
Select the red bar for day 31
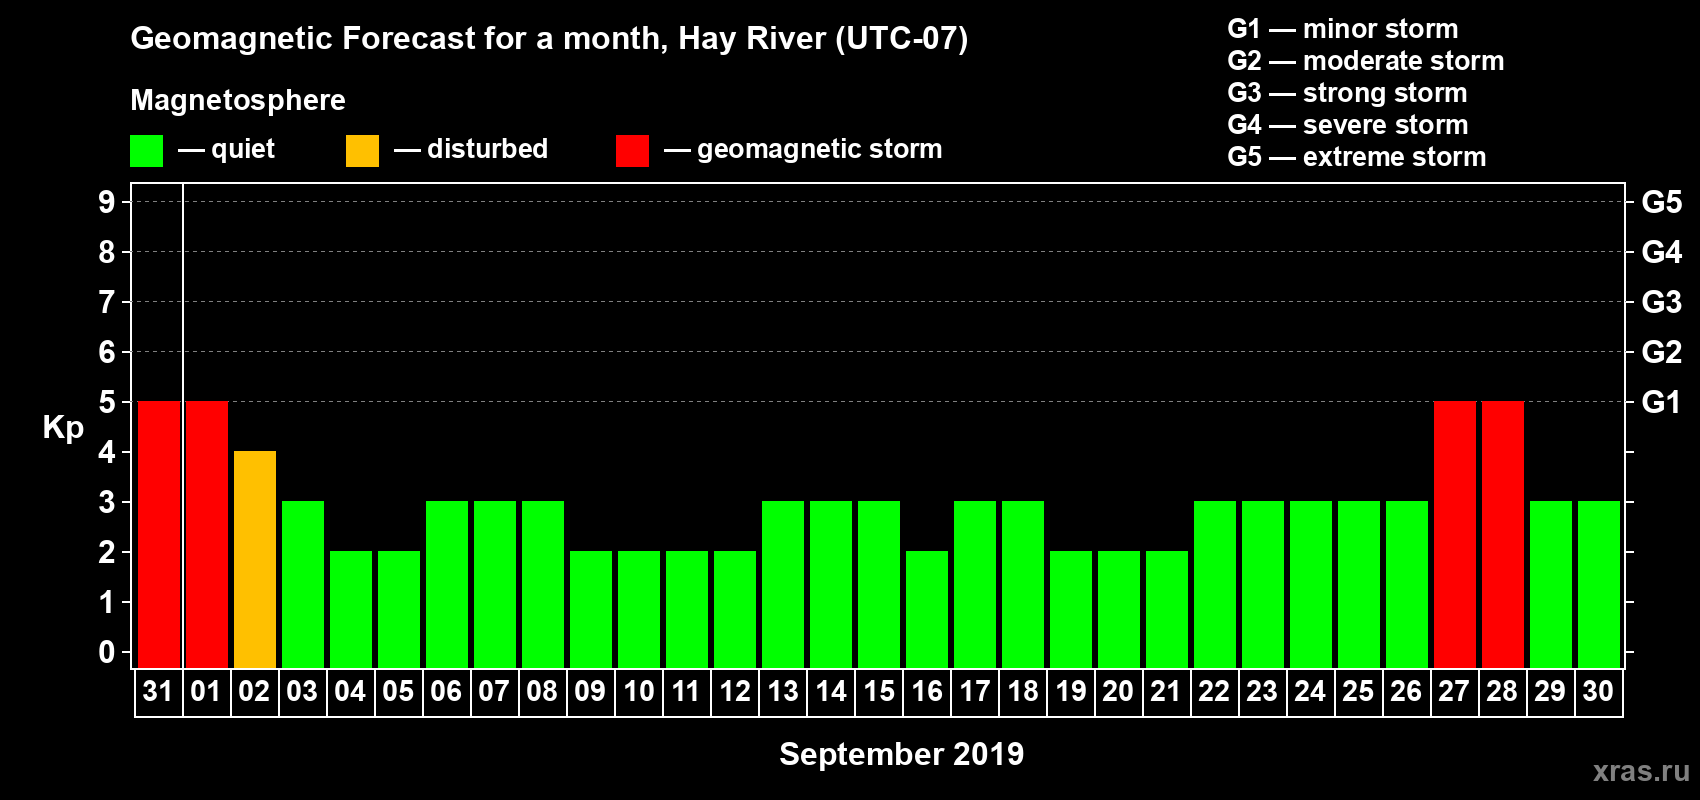pyautogui.click(x=159, y=535)
